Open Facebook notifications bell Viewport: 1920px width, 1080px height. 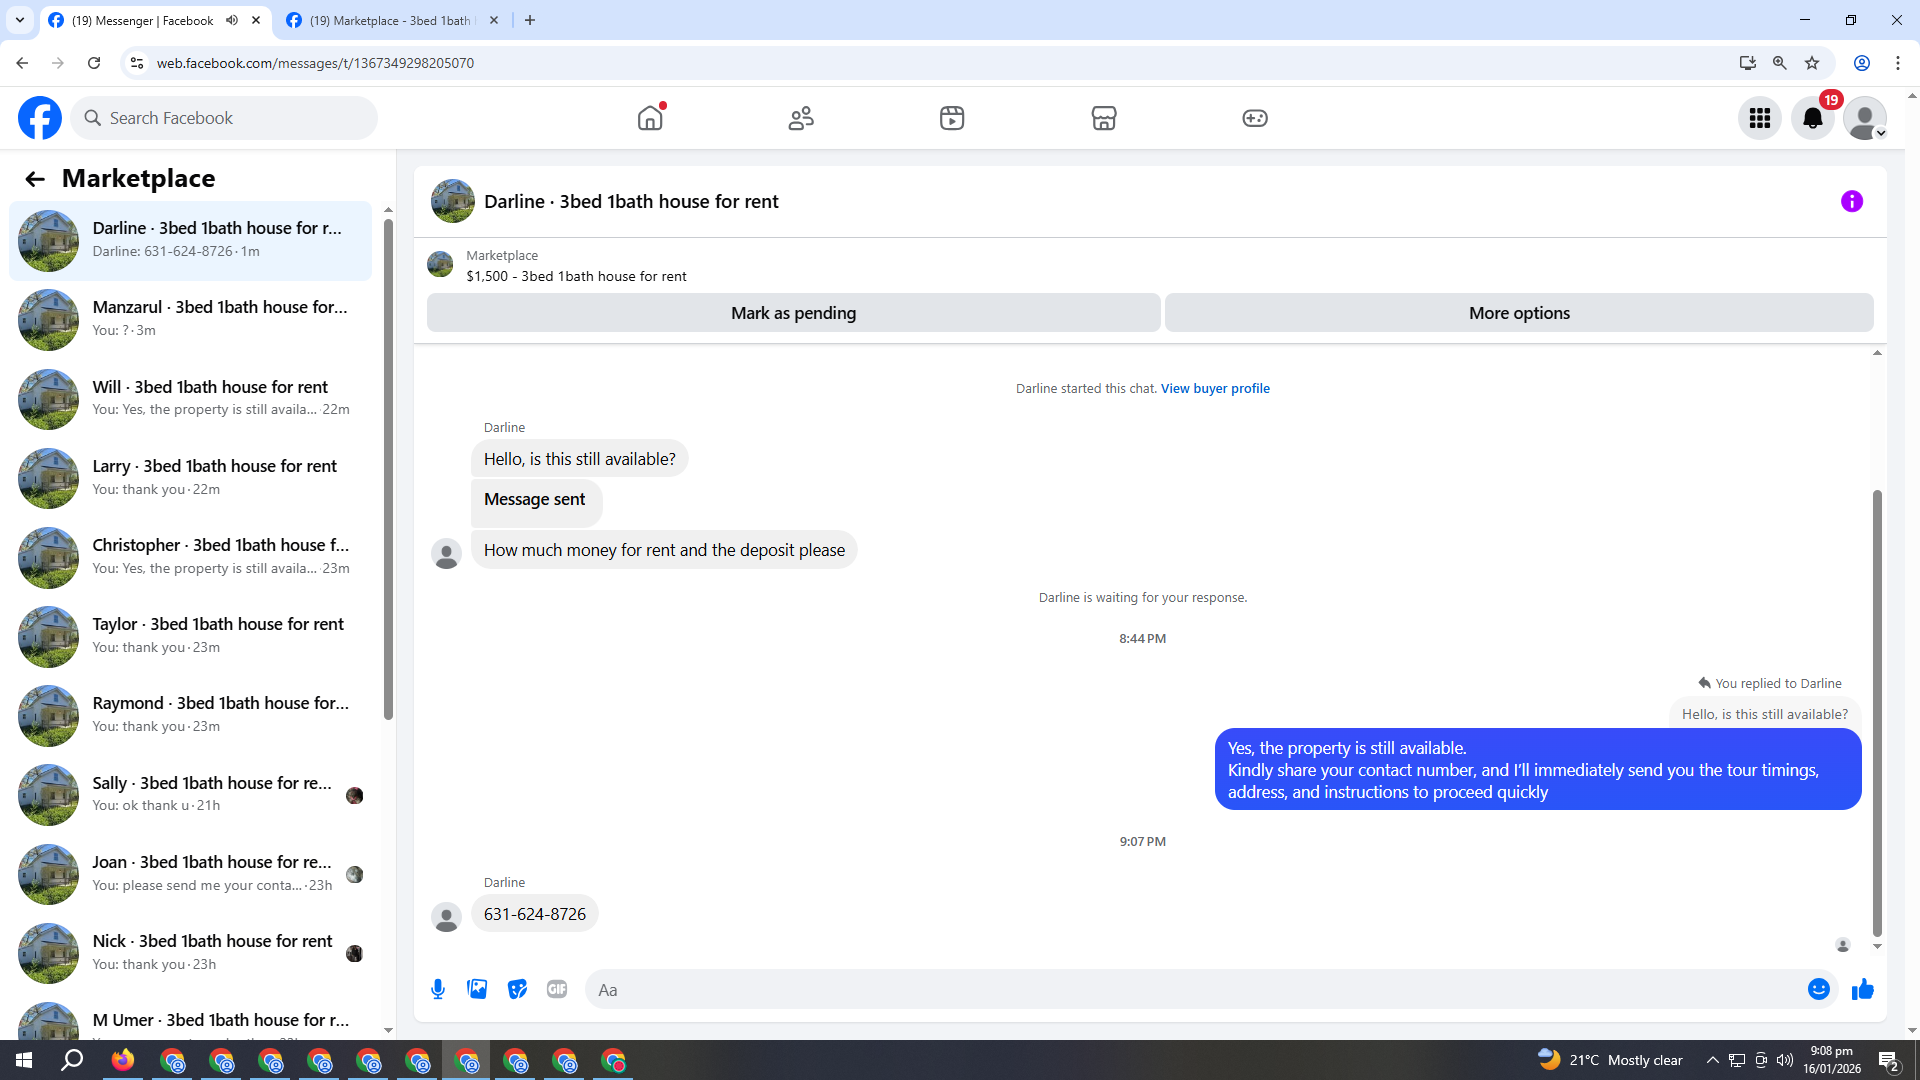[1812, 118]
